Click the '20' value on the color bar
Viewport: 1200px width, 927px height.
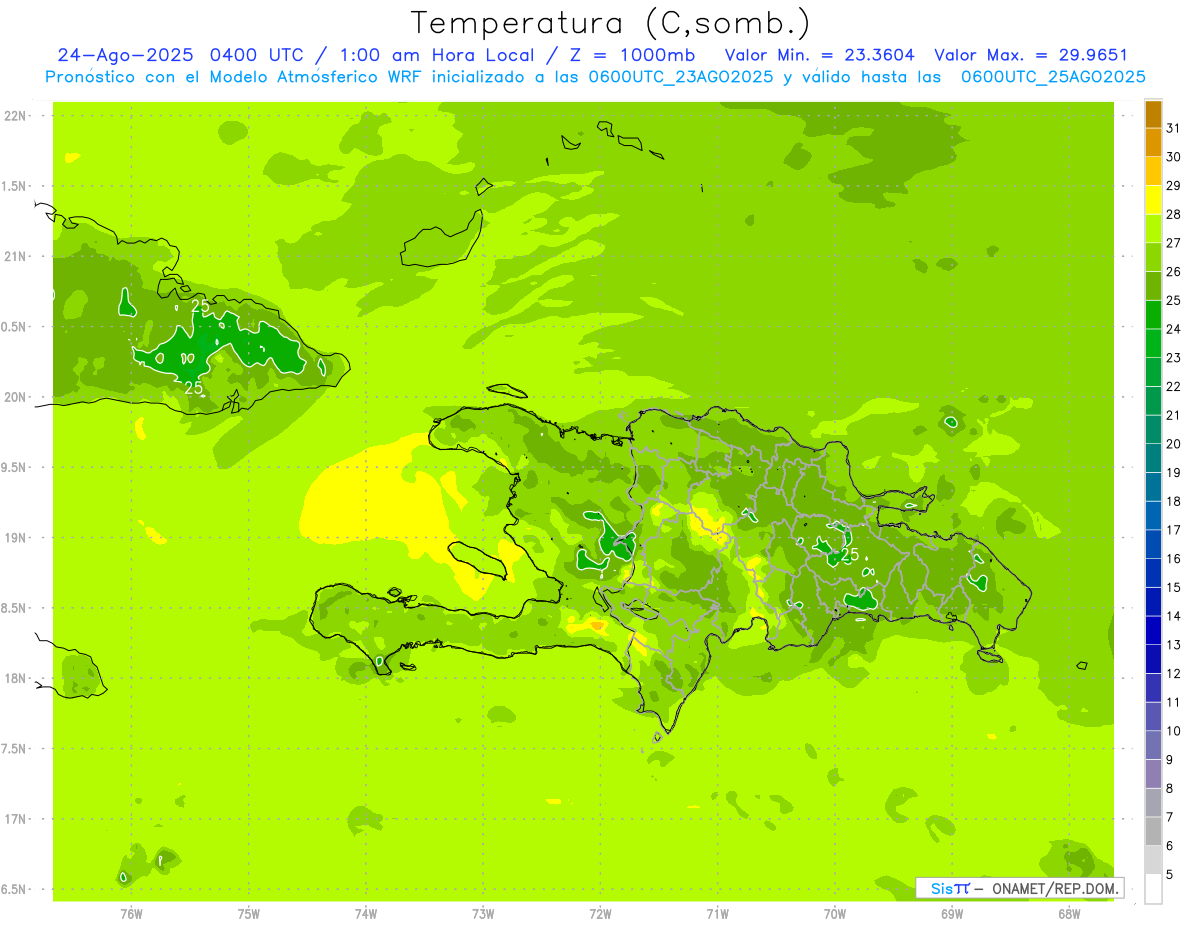click(x=1173, y=443)
